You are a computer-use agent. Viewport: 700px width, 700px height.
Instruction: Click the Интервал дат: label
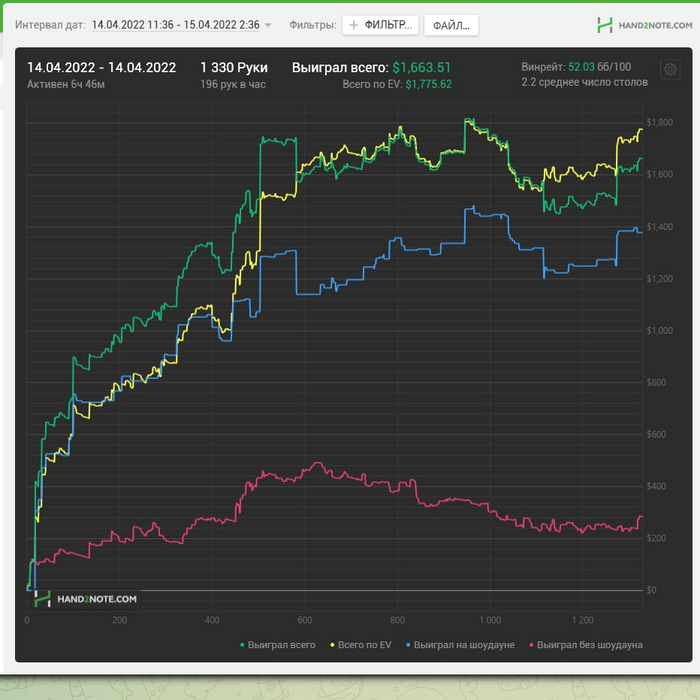(x=50, y=25)
